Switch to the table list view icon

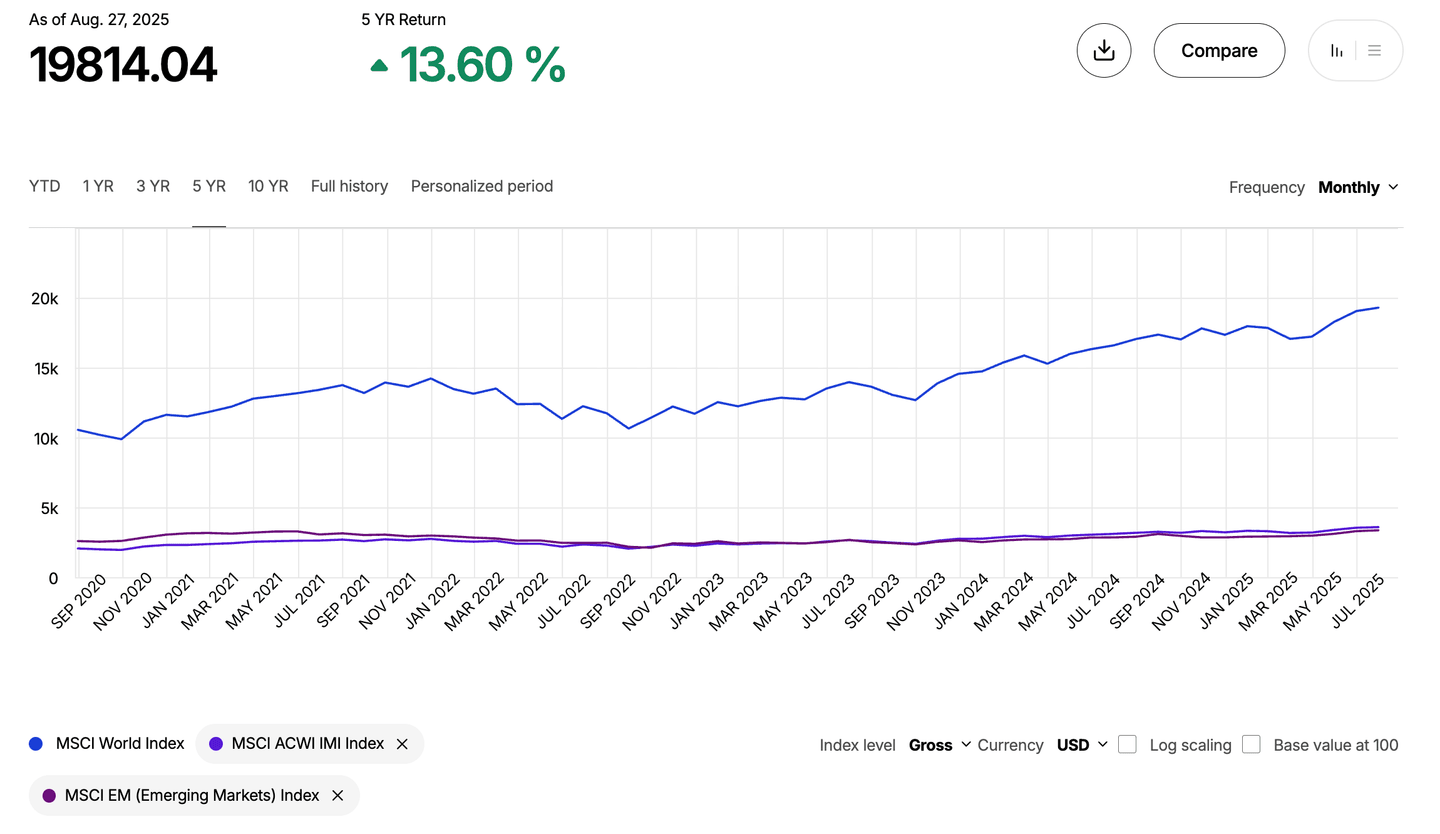pos(1375,50)
